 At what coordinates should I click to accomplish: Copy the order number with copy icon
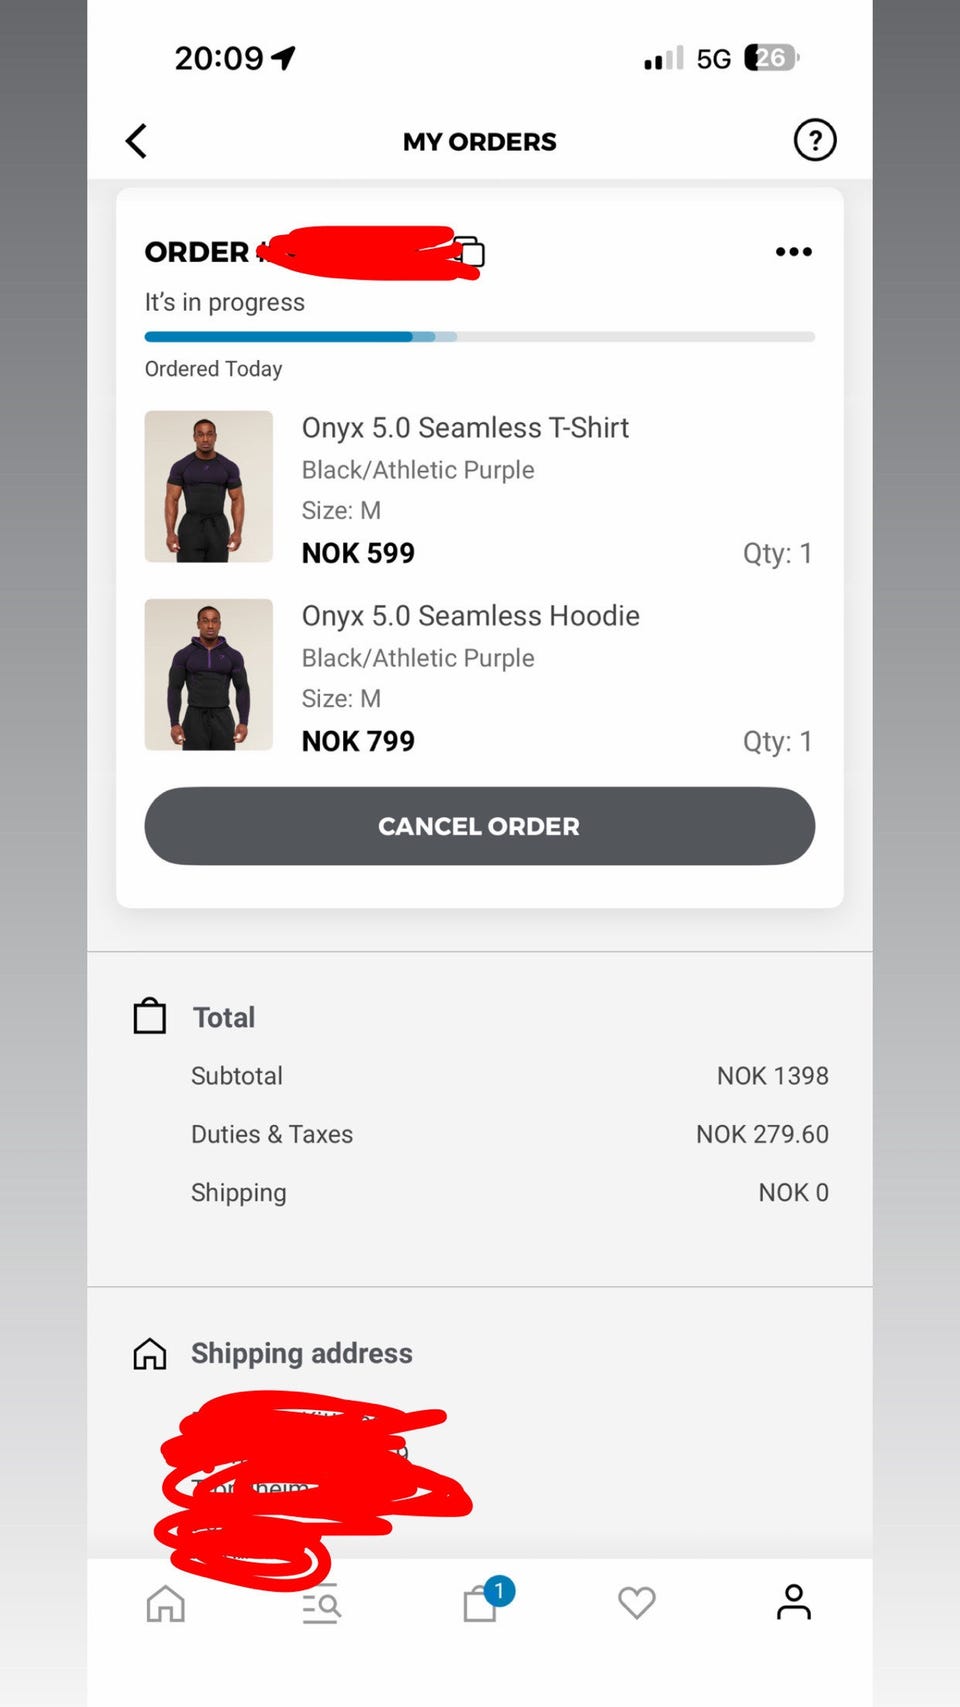coord(471,251)
